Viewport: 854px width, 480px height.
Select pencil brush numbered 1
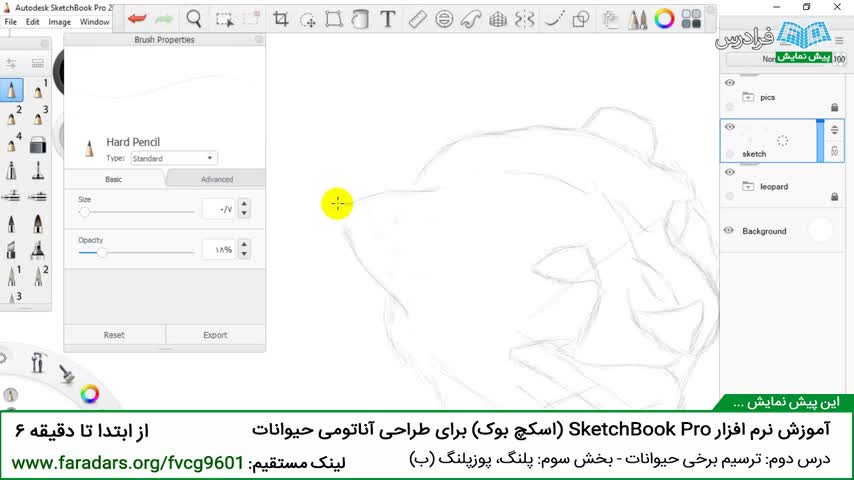pos(38,90)
